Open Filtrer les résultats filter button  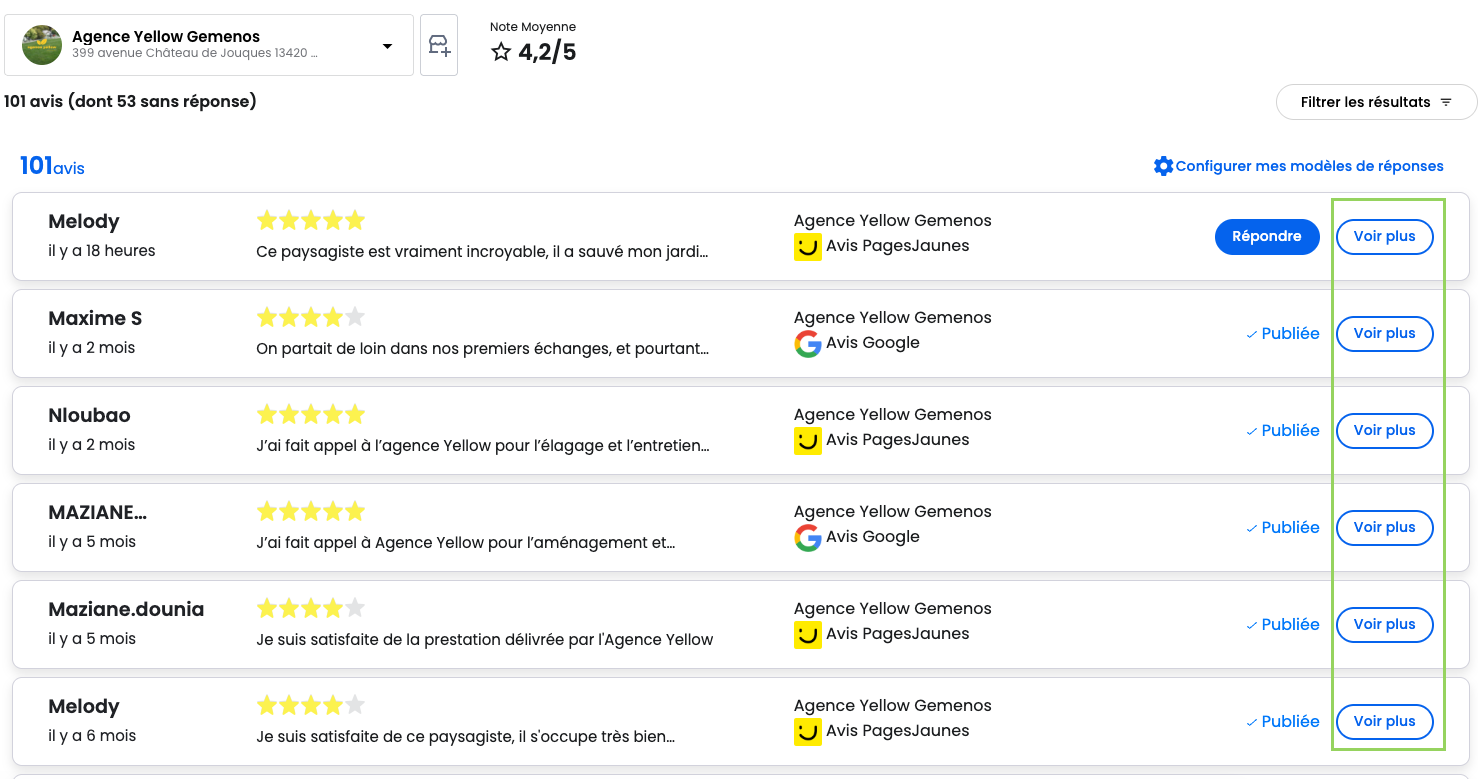(1376, 102)
